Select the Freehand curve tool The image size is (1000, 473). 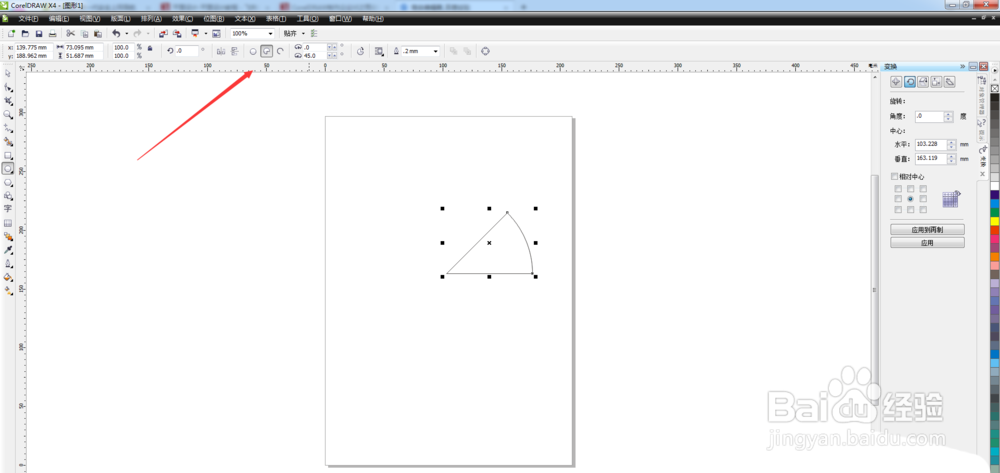point(8,128)
